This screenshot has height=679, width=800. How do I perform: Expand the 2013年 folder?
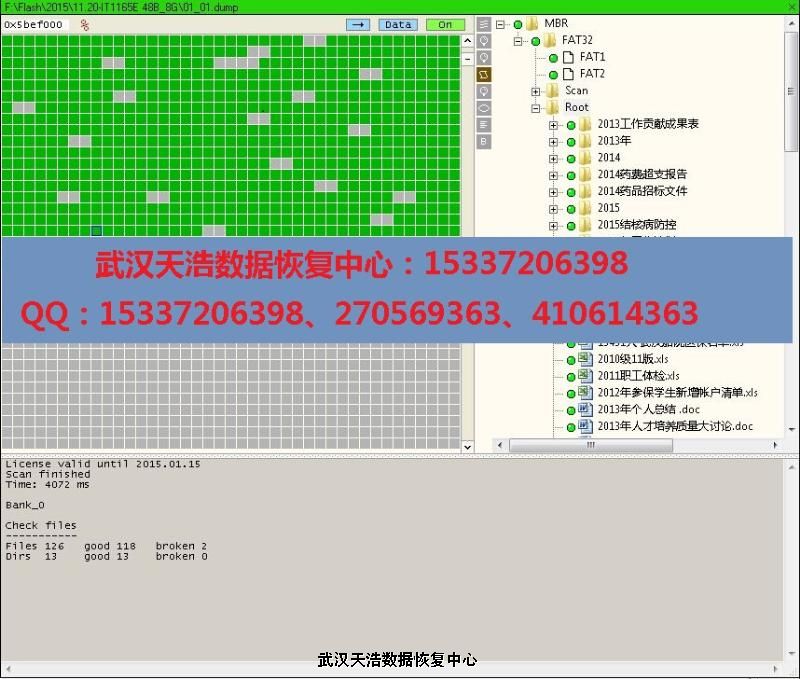pyautogui.click(x=554, y=142)
